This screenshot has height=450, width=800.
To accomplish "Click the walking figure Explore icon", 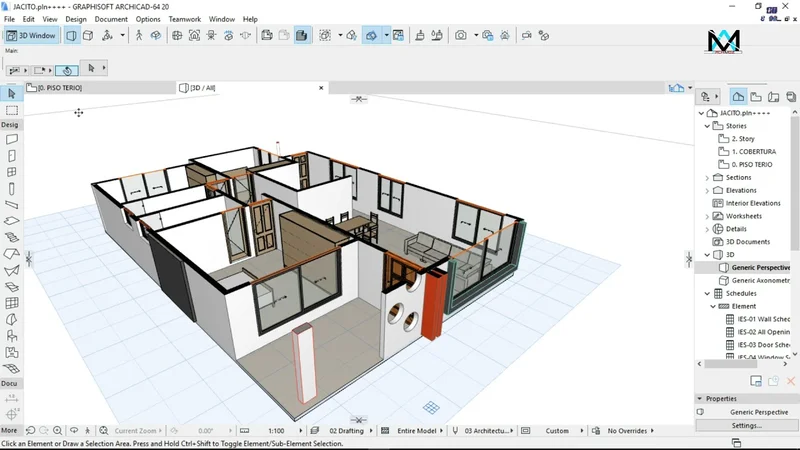I will click(139, 35).
